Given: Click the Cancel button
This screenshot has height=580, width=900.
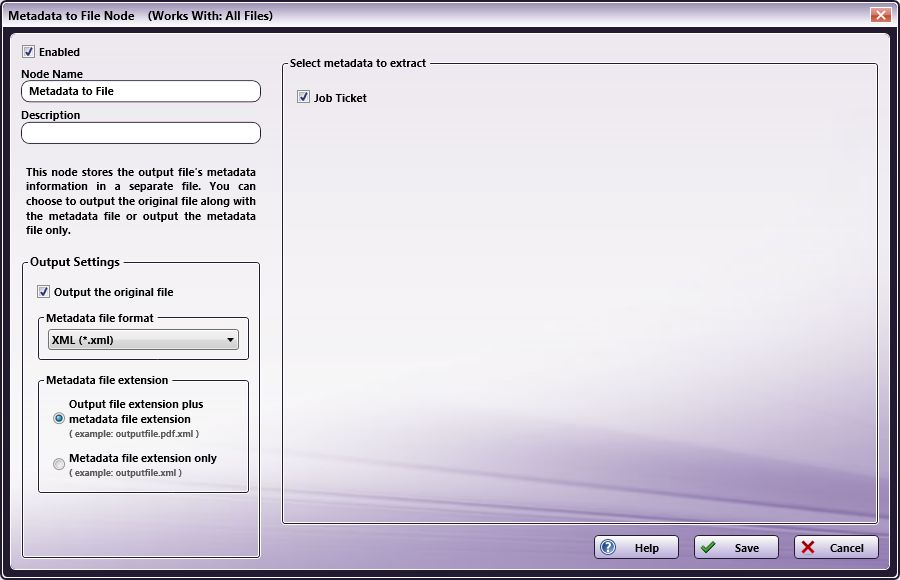Looking at the screenshot, I should [836, 547].
